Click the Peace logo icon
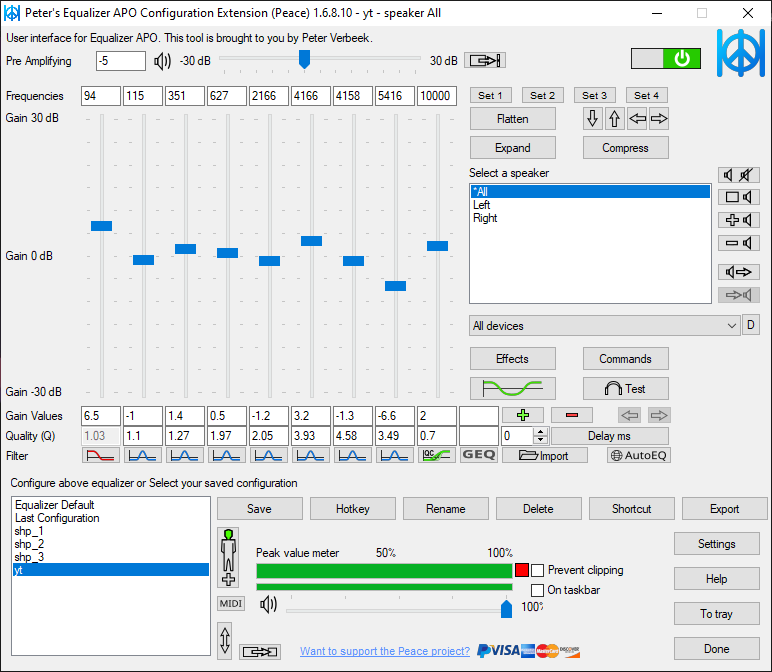 740,53
